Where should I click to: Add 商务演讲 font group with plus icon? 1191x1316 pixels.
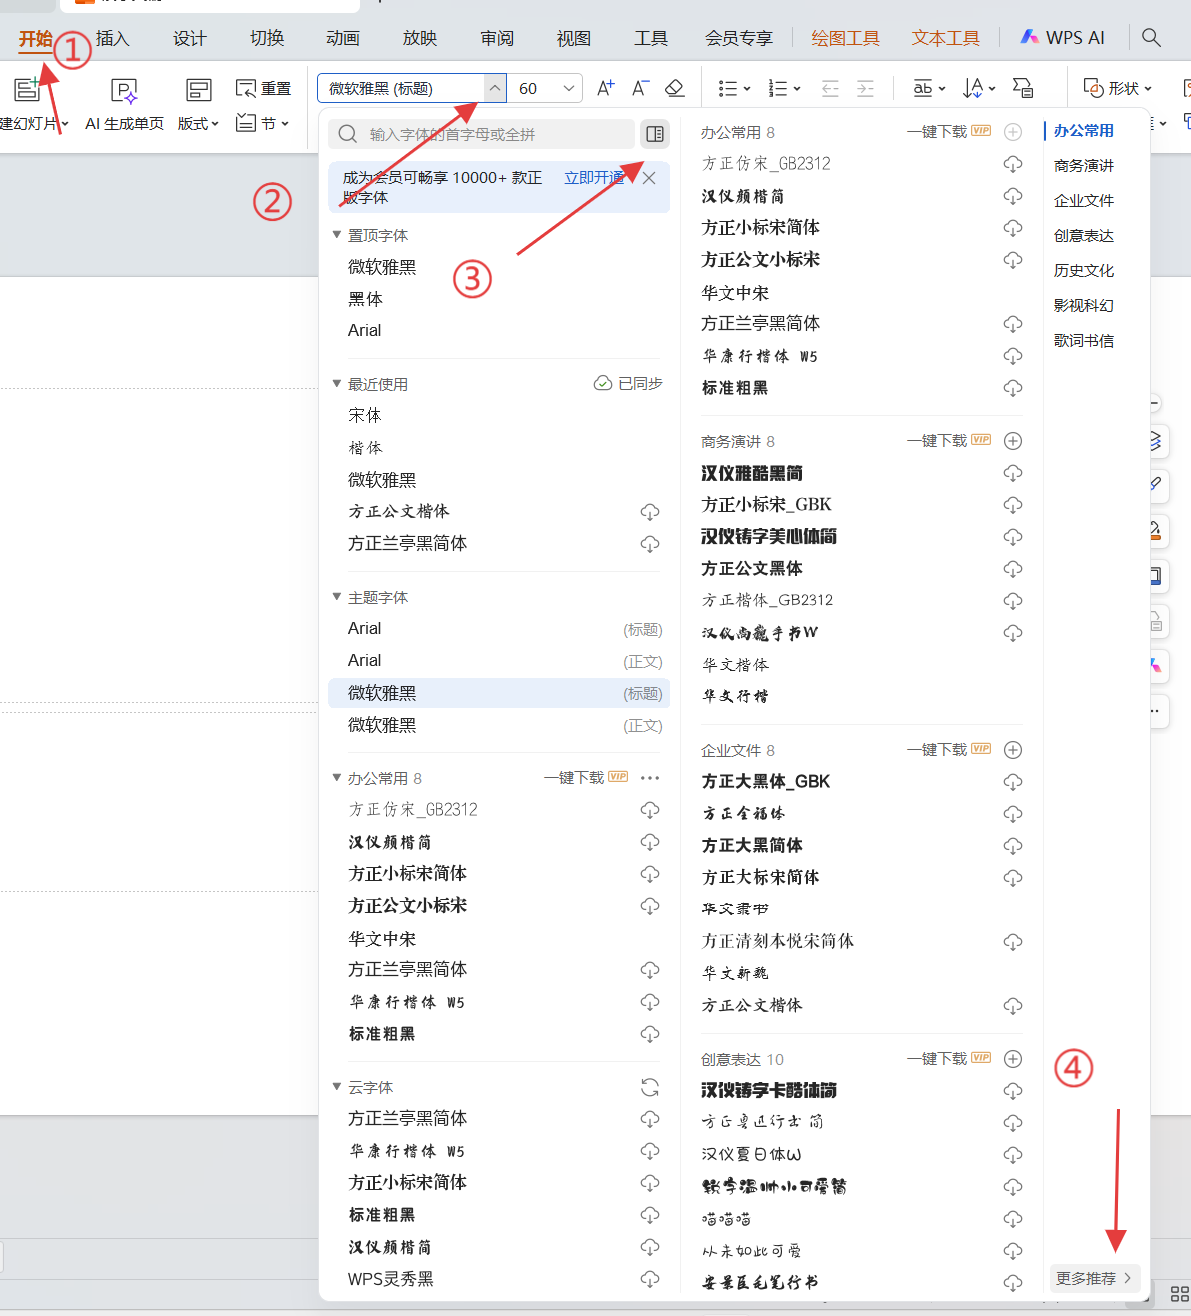[1013, 441]
